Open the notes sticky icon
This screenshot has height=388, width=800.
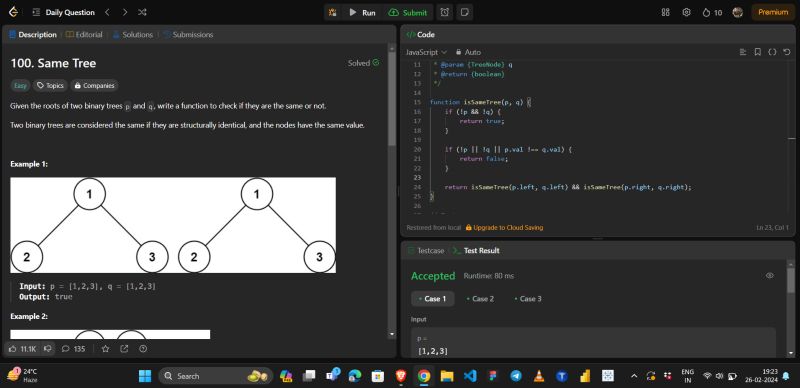coord(464,13)
